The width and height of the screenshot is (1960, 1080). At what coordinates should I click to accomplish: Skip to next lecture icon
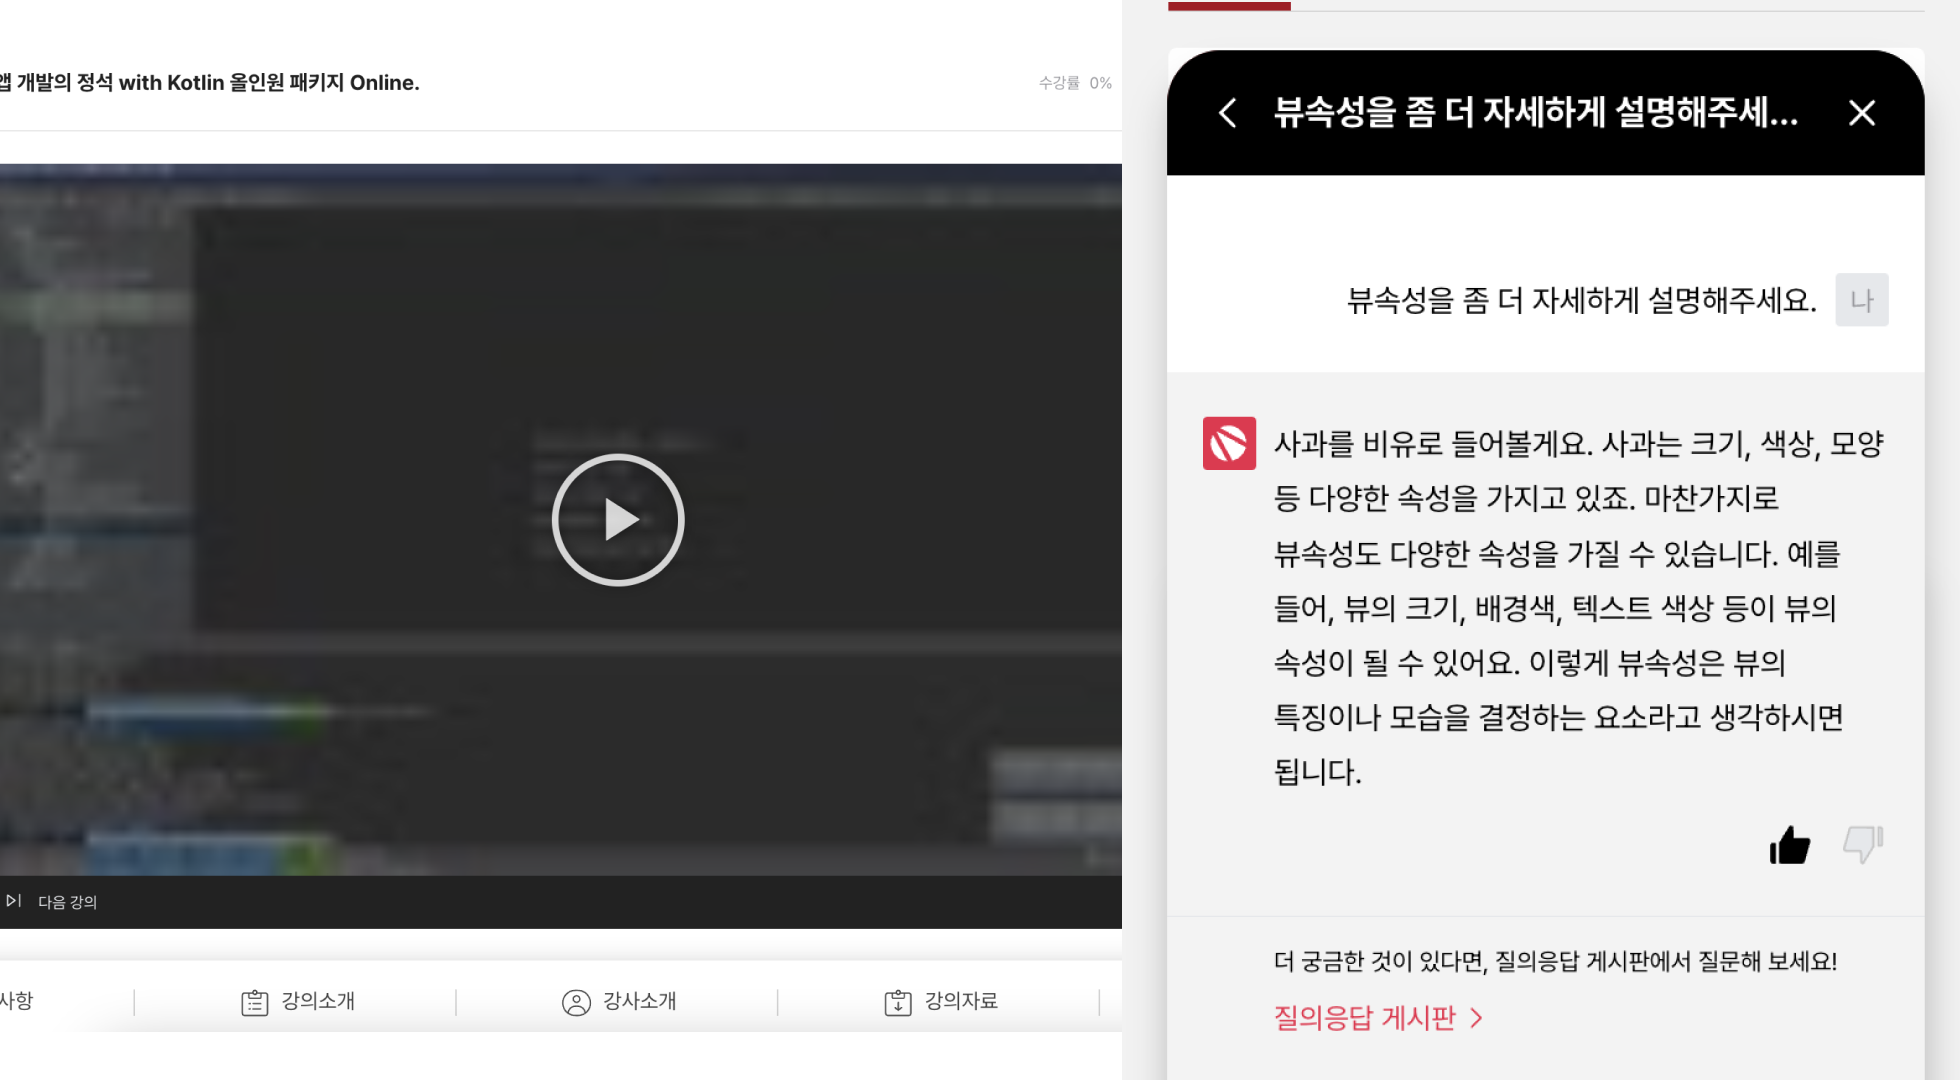[13, 901]
